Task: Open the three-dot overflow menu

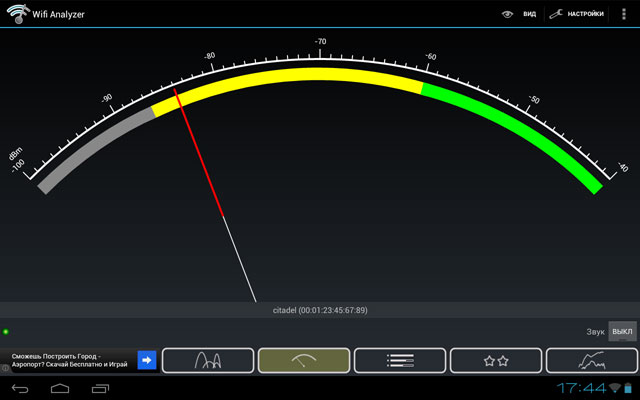Action: [623, 14]
